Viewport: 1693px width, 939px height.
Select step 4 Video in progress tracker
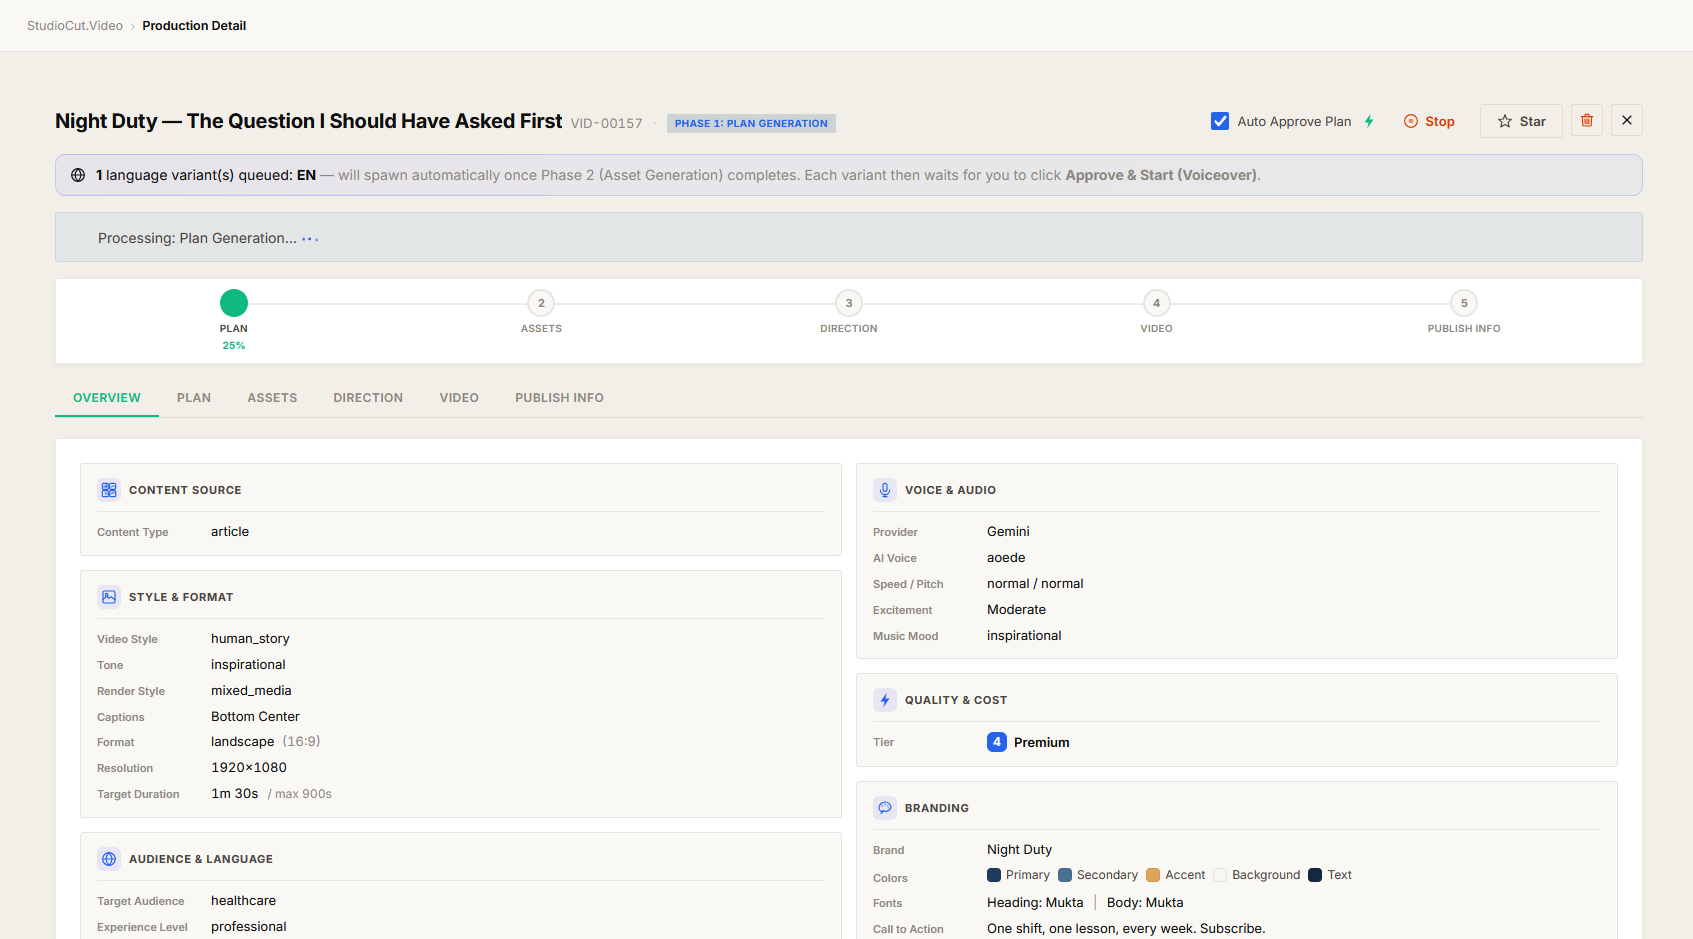[x=1156, y=303]
